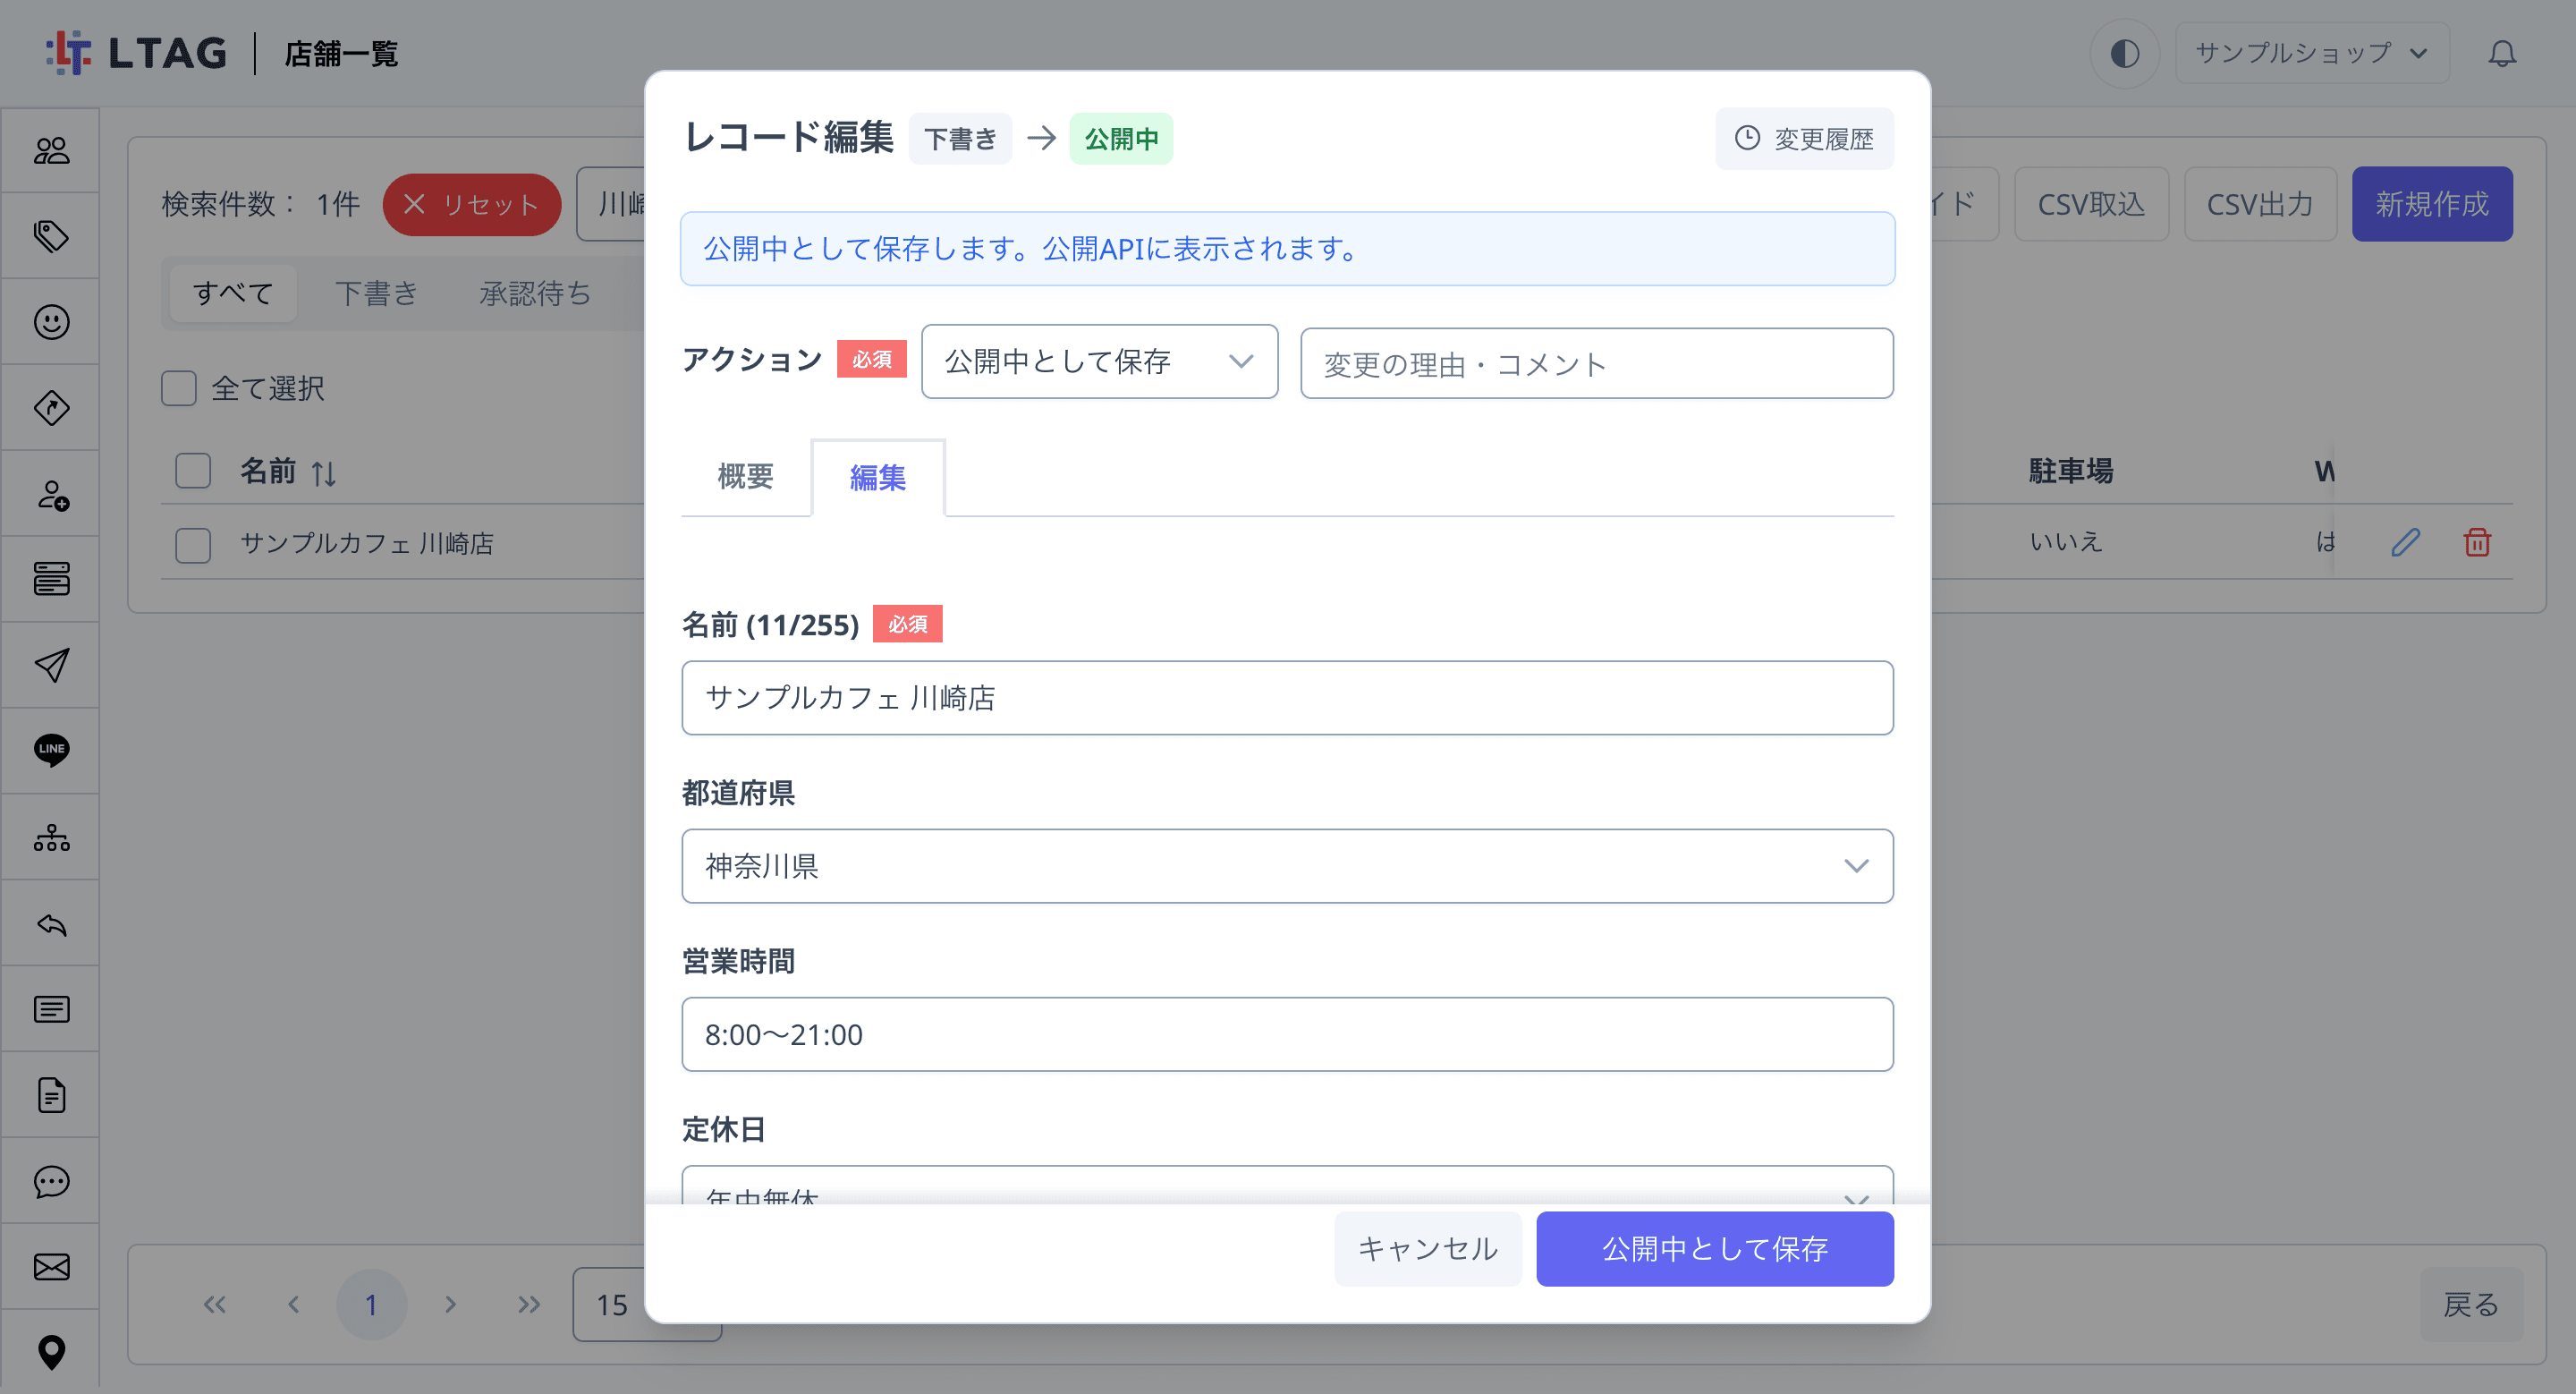Open the document file sidebar icon
Viewport: 2576px width, 1394px height.
[51, 1095]
